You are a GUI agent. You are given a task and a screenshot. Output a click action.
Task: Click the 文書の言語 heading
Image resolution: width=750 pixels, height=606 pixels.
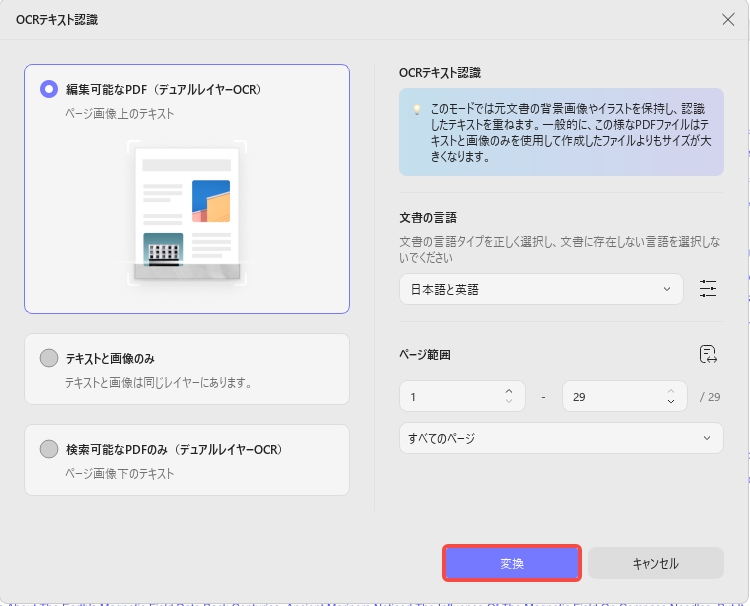[x=428, y=218]
